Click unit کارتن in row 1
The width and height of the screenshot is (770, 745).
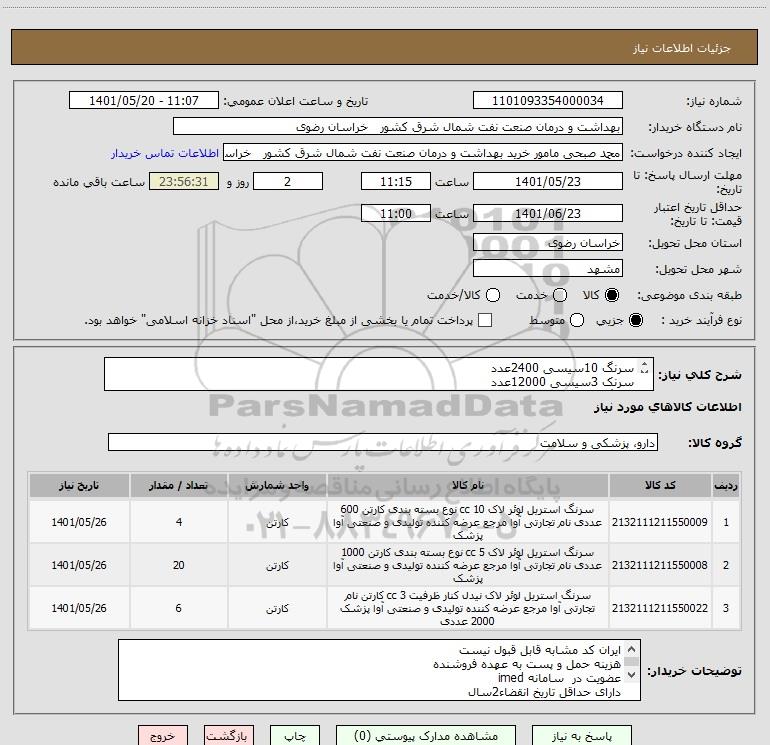[277, 523]
